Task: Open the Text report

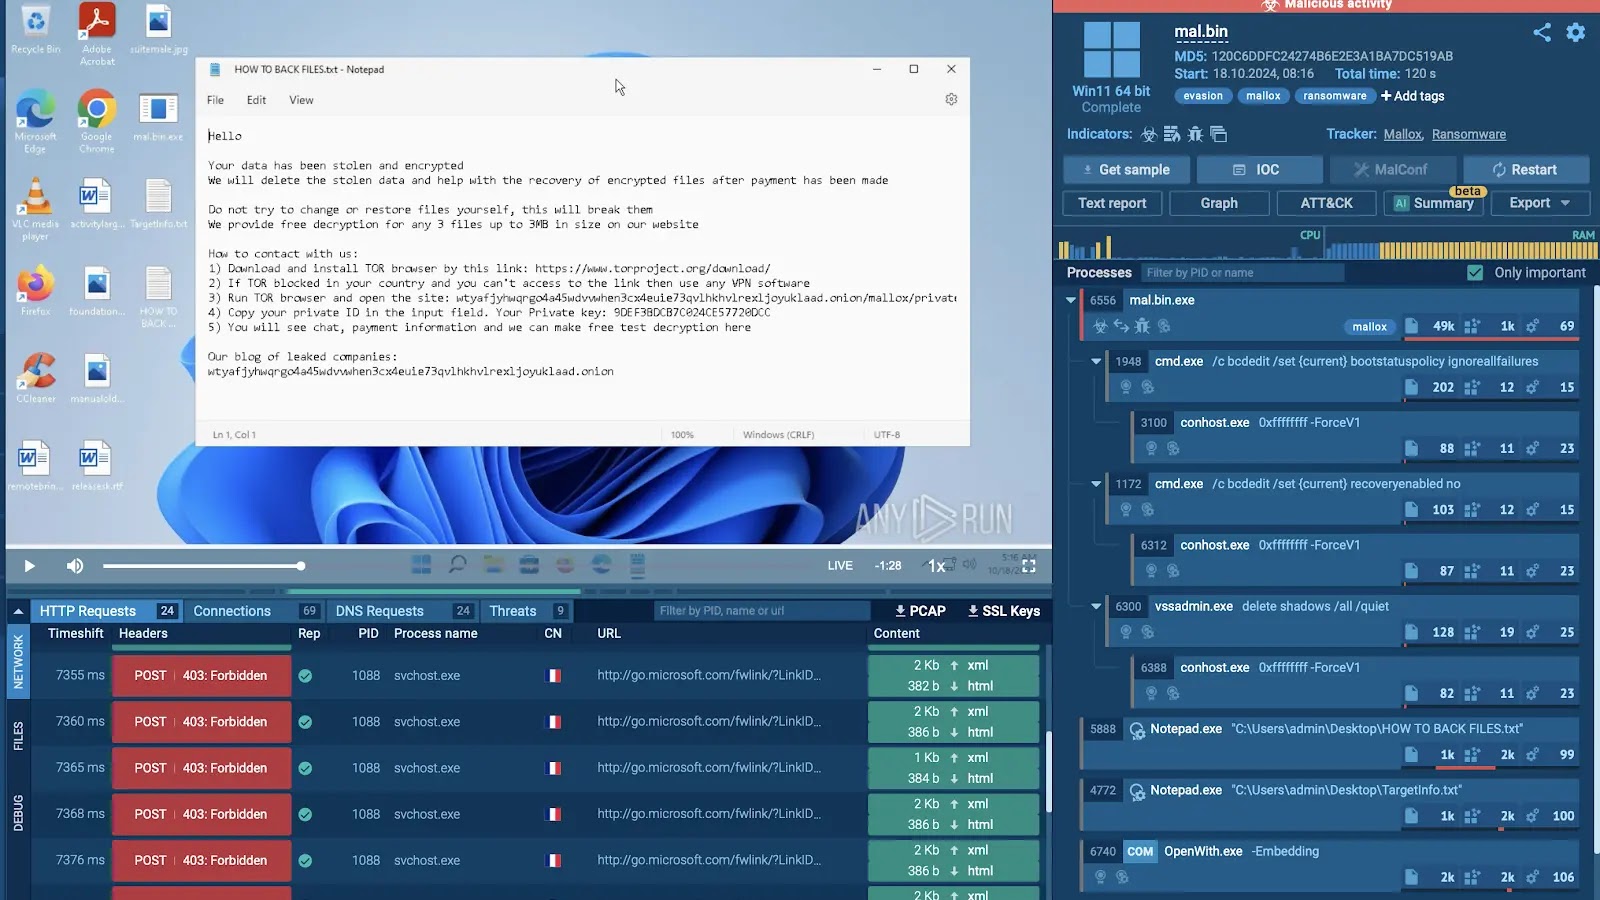Action: [1112, 203]
